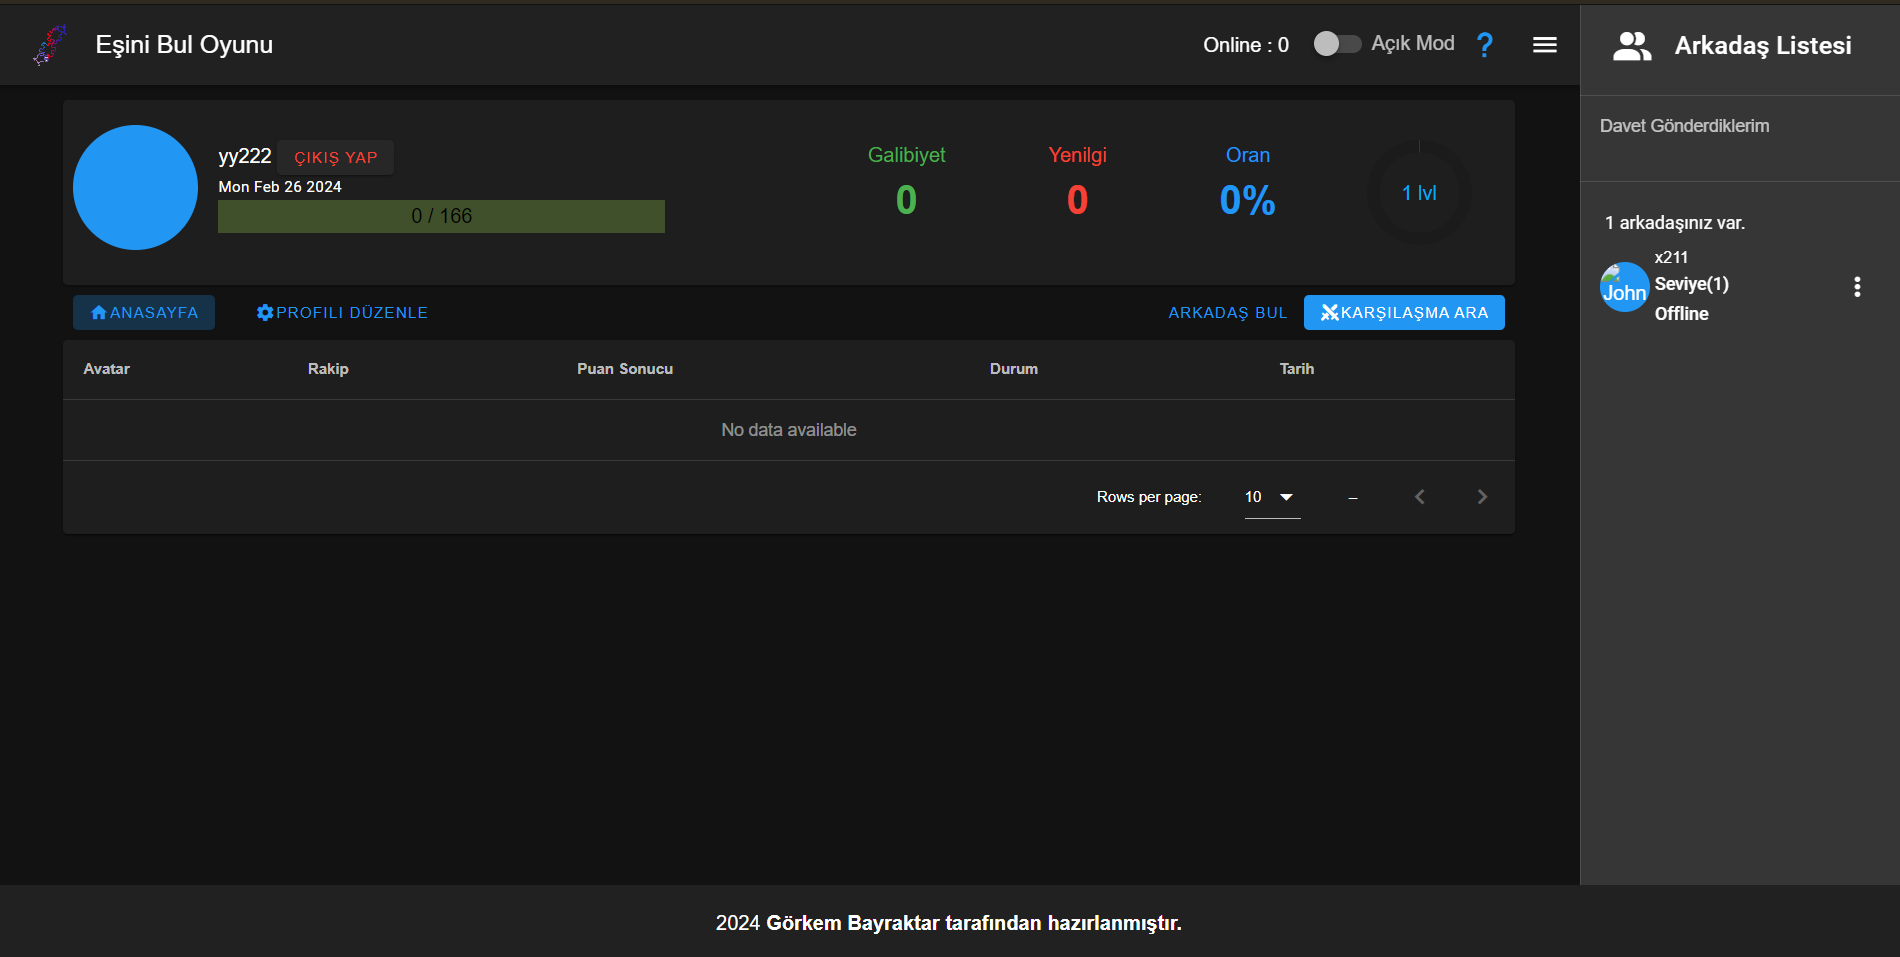Open the hamburger menu icon
The width and height of the screenshot is (1900, 957).
(x=1545, y=45)
